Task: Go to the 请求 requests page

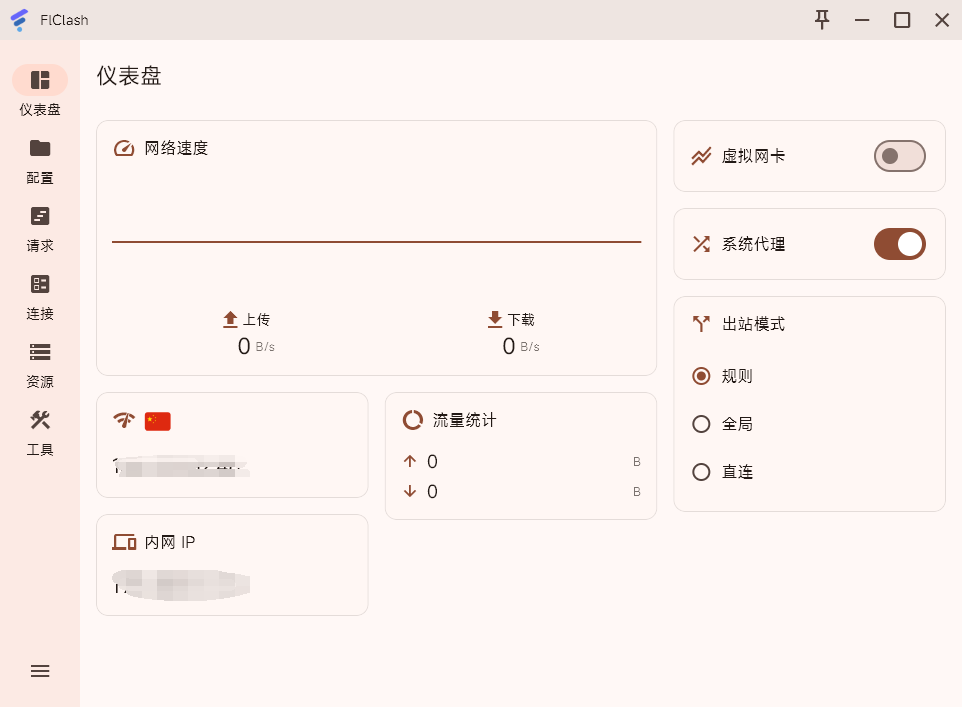Action: [x=40, y=217]
